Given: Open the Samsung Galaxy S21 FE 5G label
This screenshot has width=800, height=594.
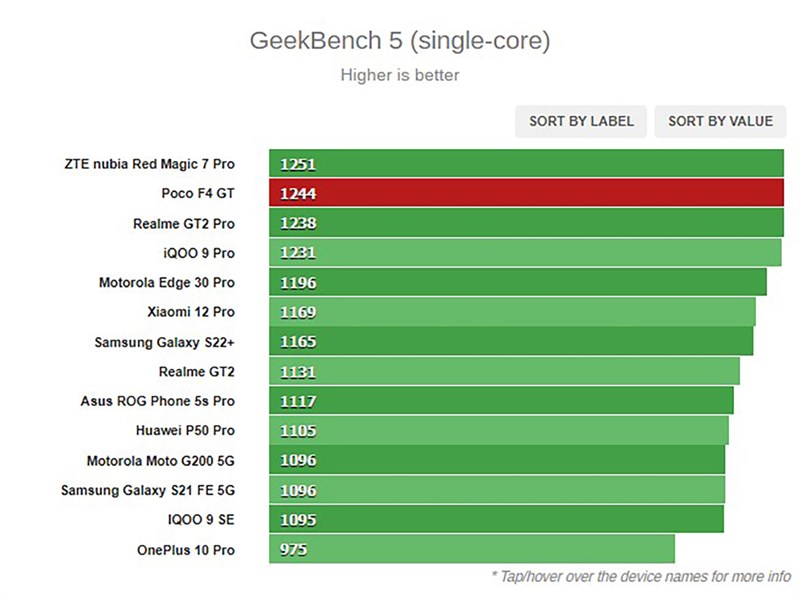Looking at the screenshot, I should pyautogui.click(x=148, y=490).
